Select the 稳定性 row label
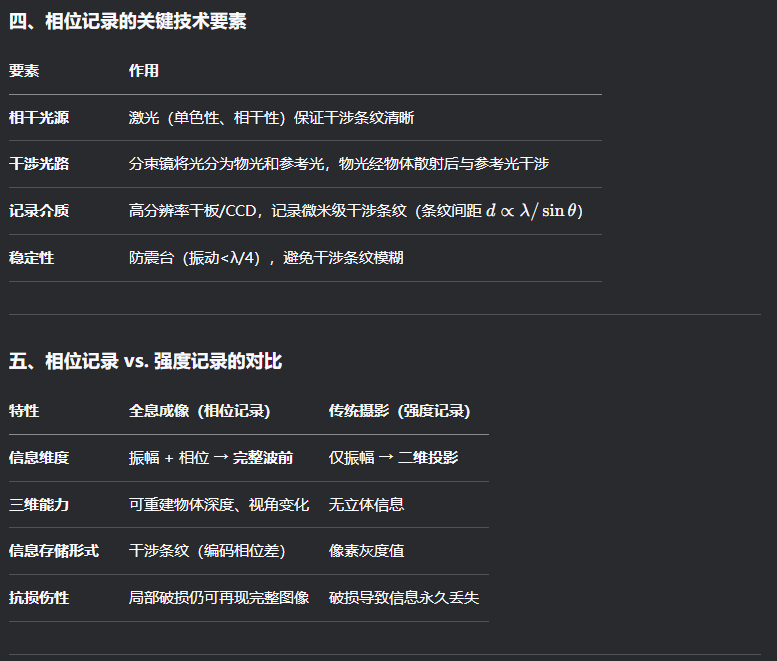This screenshot has height=661, width=777. 31,258
